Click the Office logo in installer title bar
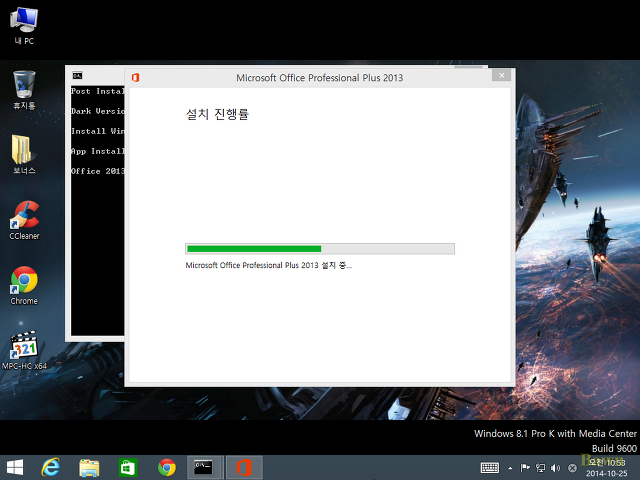The image size is (640, 480). click(136, 78)
